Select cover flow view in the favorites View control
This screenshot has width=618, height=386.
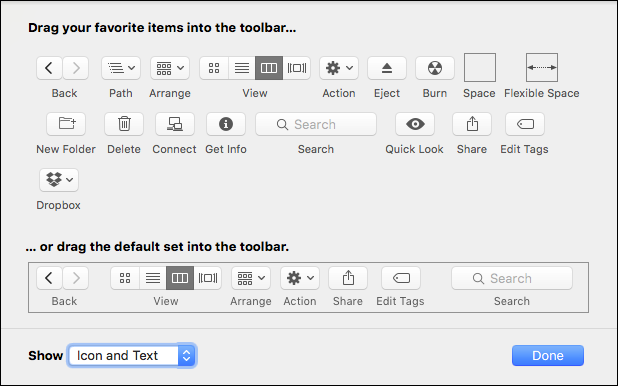297,68
